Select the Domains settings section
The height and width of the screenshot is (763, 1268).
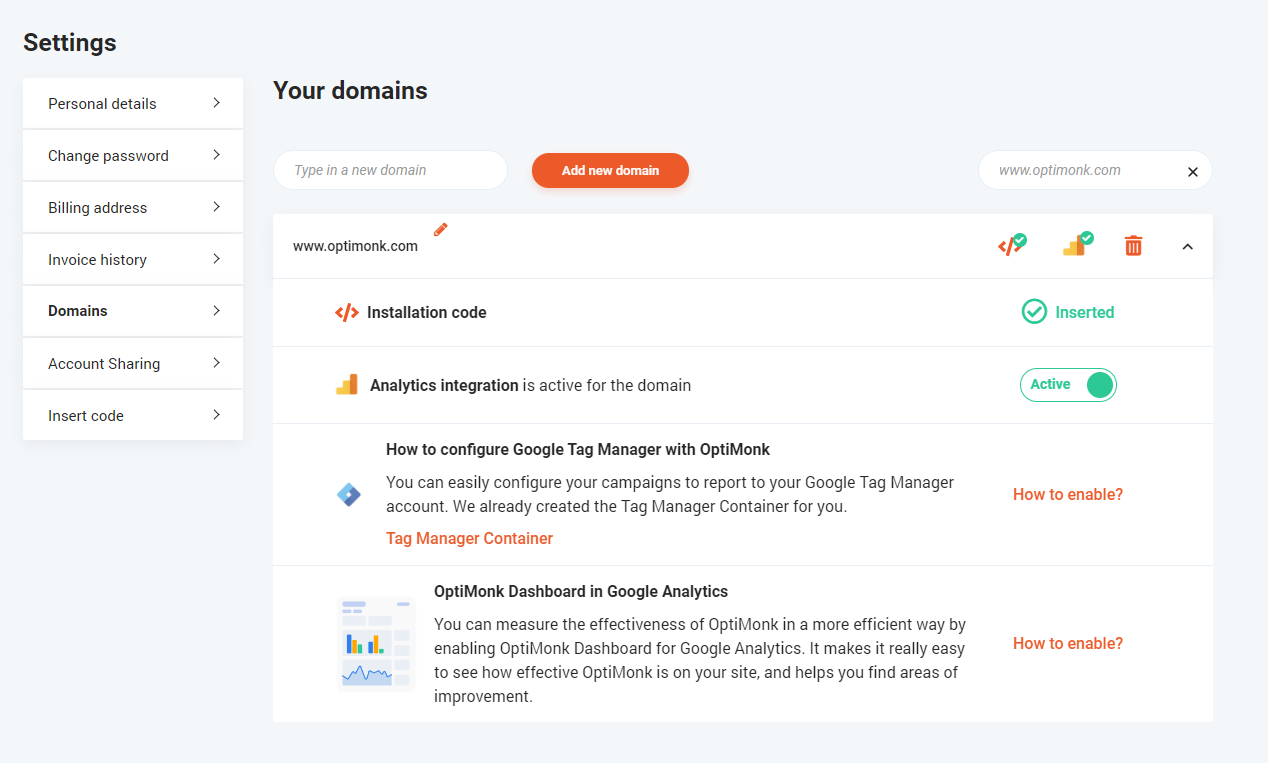(133, 311)
